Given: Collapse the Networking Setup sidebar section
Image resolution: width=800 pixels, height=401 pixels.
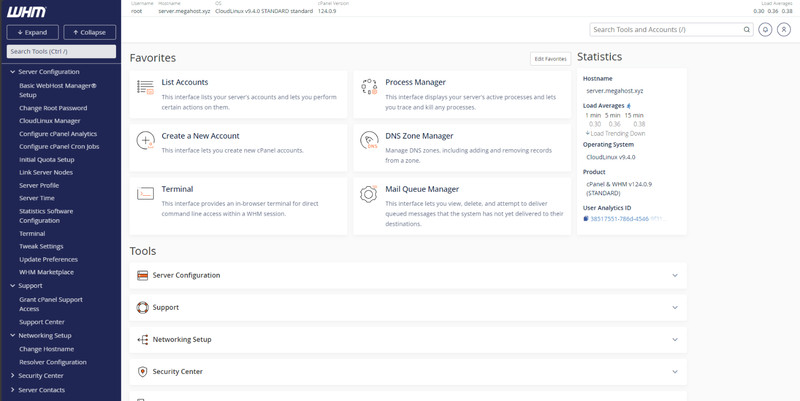Looking at the screenshot, I should pos(13,335).
